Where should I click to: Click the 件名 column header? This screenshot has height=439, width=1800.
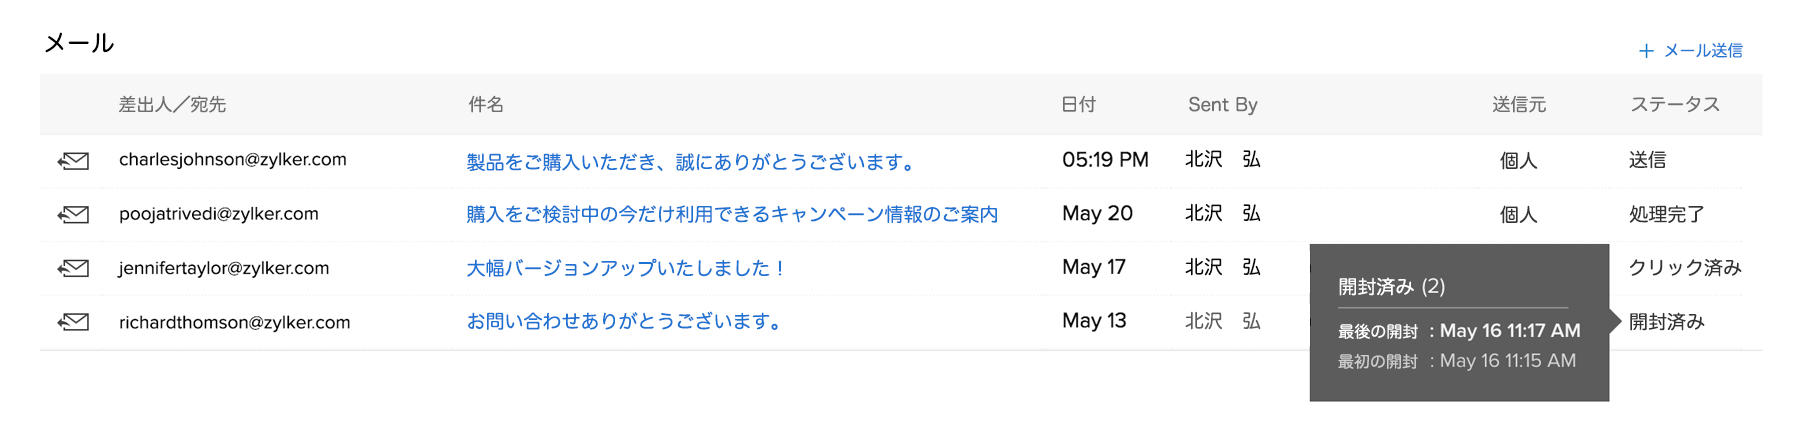(486, 105)
